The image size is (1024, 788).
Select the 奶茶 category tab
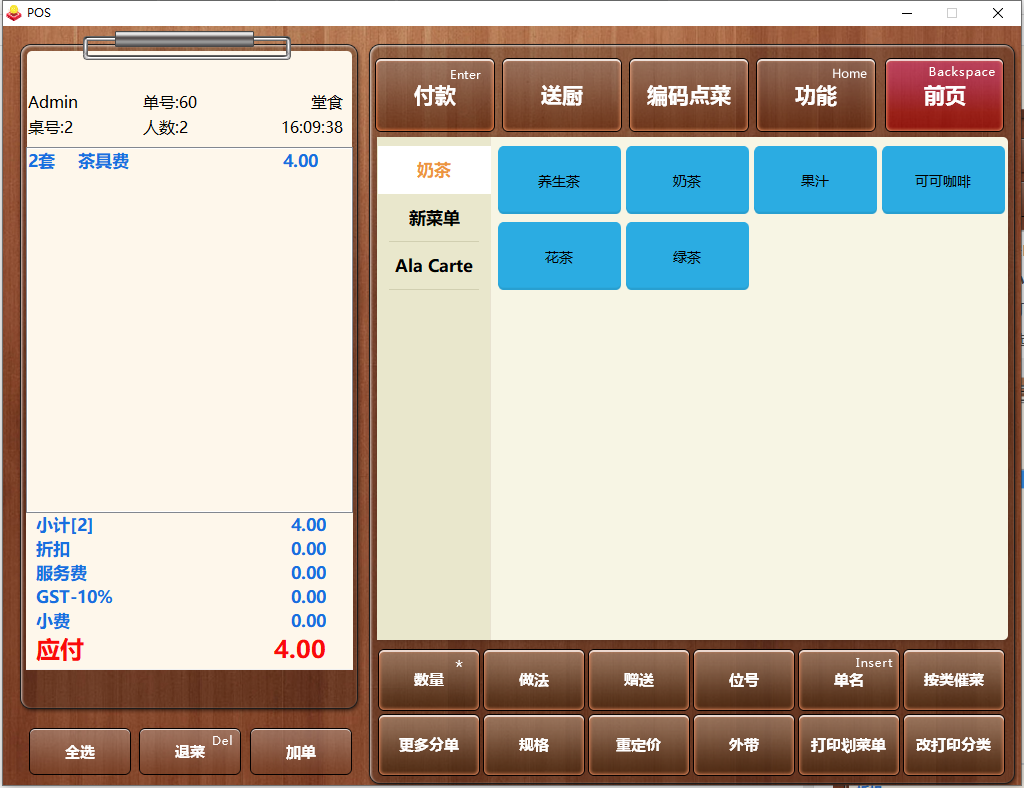[x=434, y=170]
